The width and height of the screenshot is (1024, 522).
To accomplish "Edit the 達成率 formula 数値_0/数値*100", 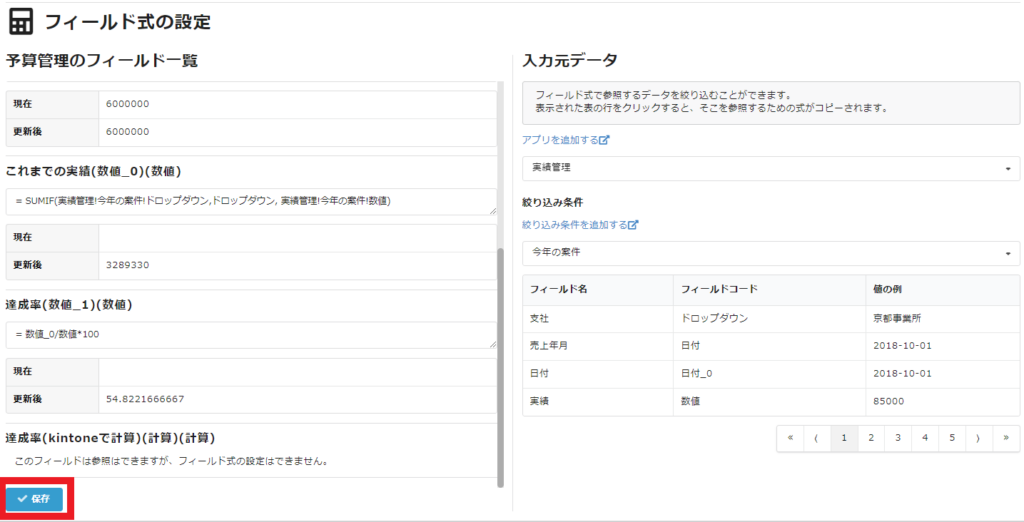I will click(251, 335).
